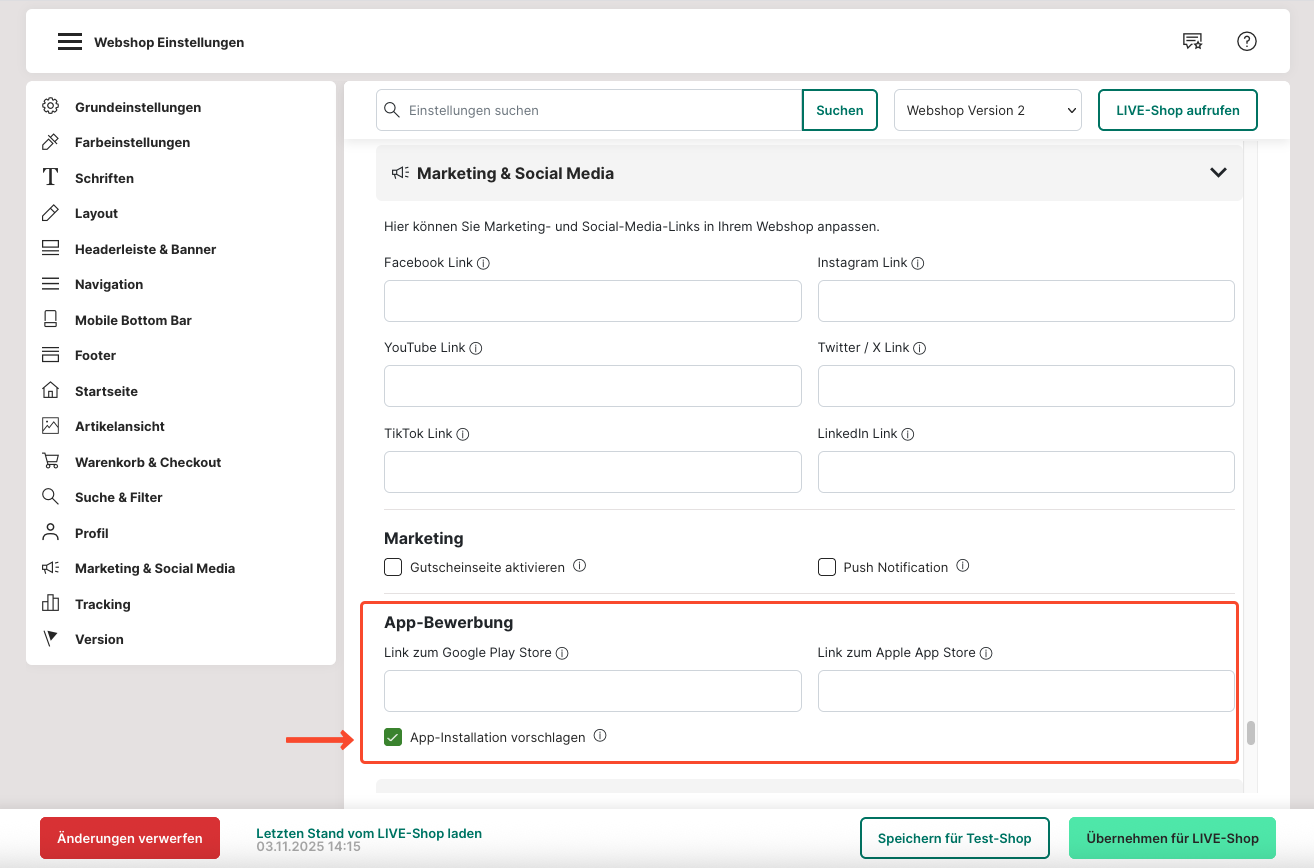Click info icon next to Link zum Apple App Store
This screenshot has height=868, width=1314.
[x=986, y=653]
